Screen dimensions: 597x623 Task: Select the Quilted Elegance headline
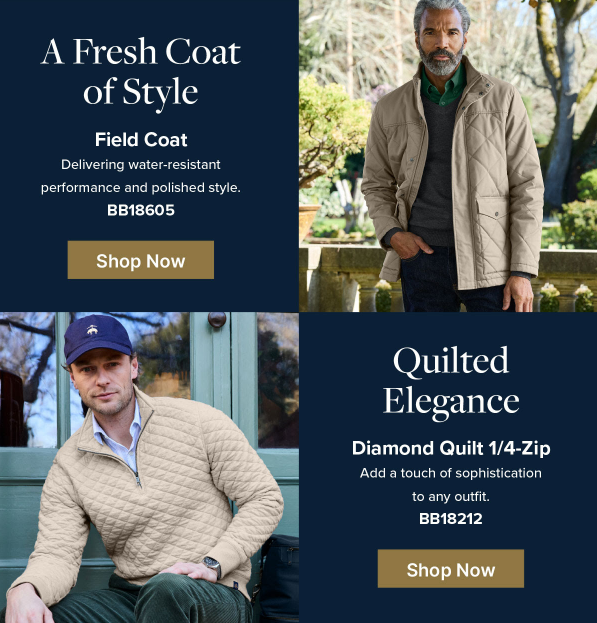coord(451,382)
